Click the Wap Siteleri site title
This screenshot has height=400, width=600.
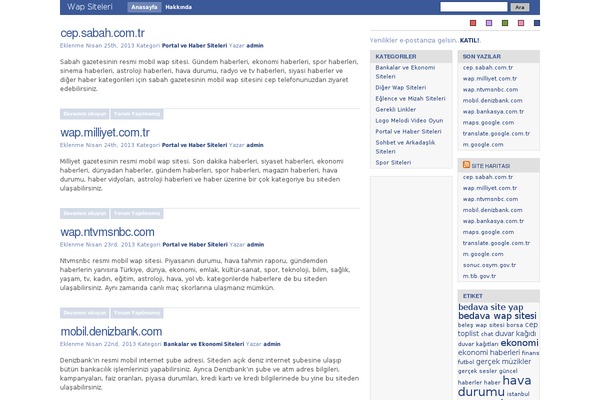point(90,7)
